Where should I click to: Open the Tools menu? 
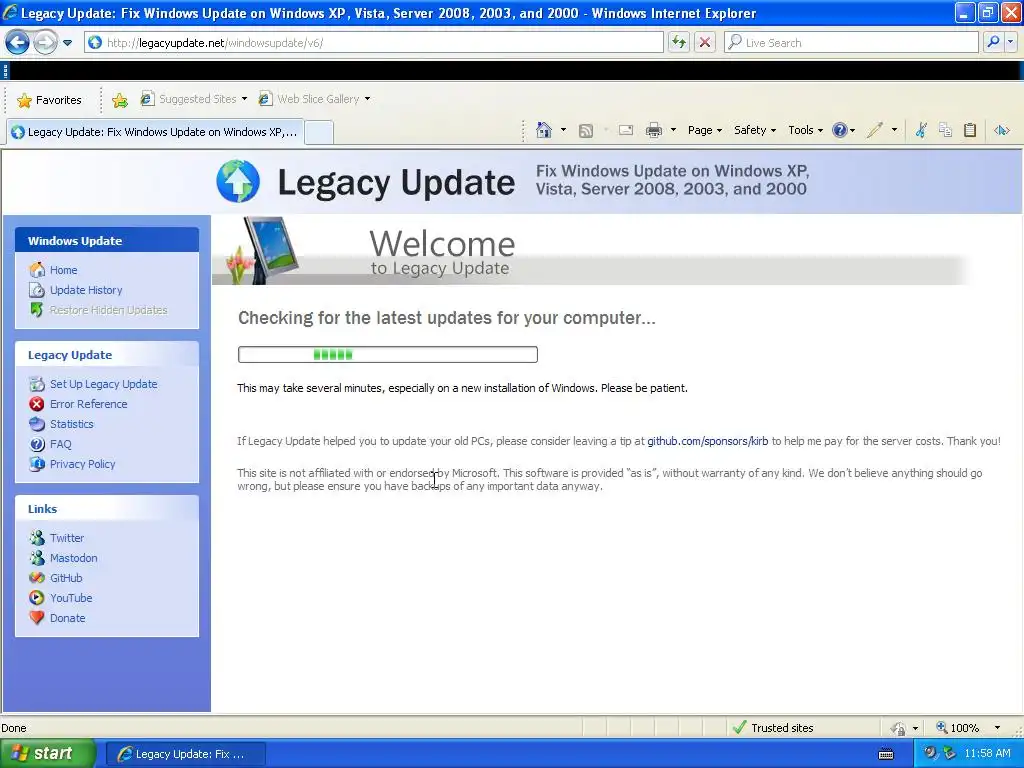pyautogui.click(x=805, y=130)
